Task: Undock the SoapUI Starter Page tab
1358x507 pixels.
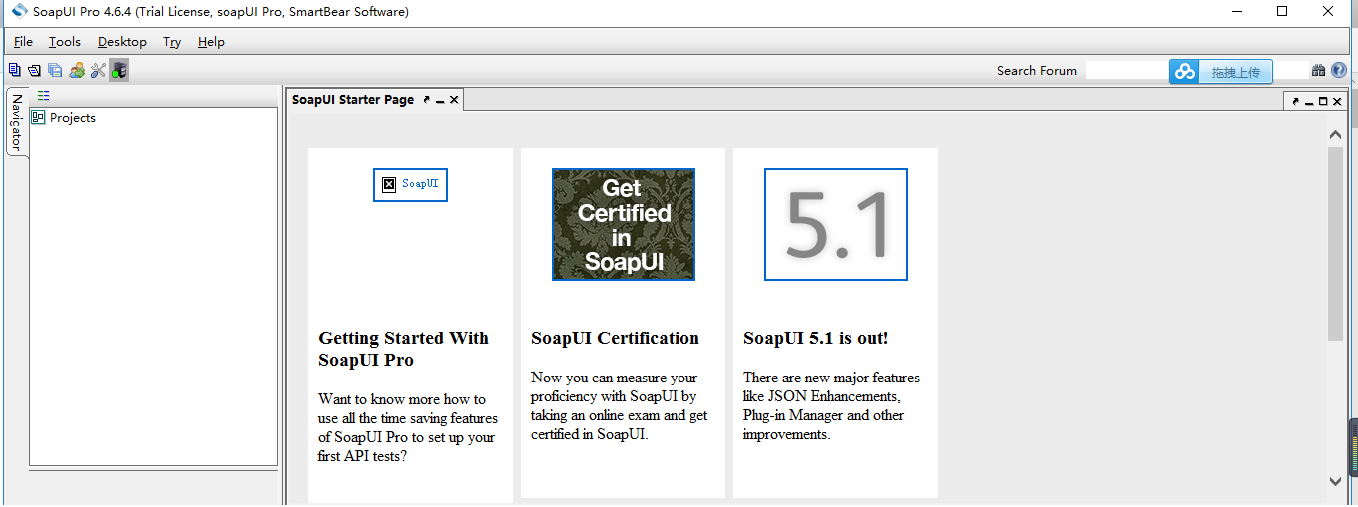Action: click(427, 100)
